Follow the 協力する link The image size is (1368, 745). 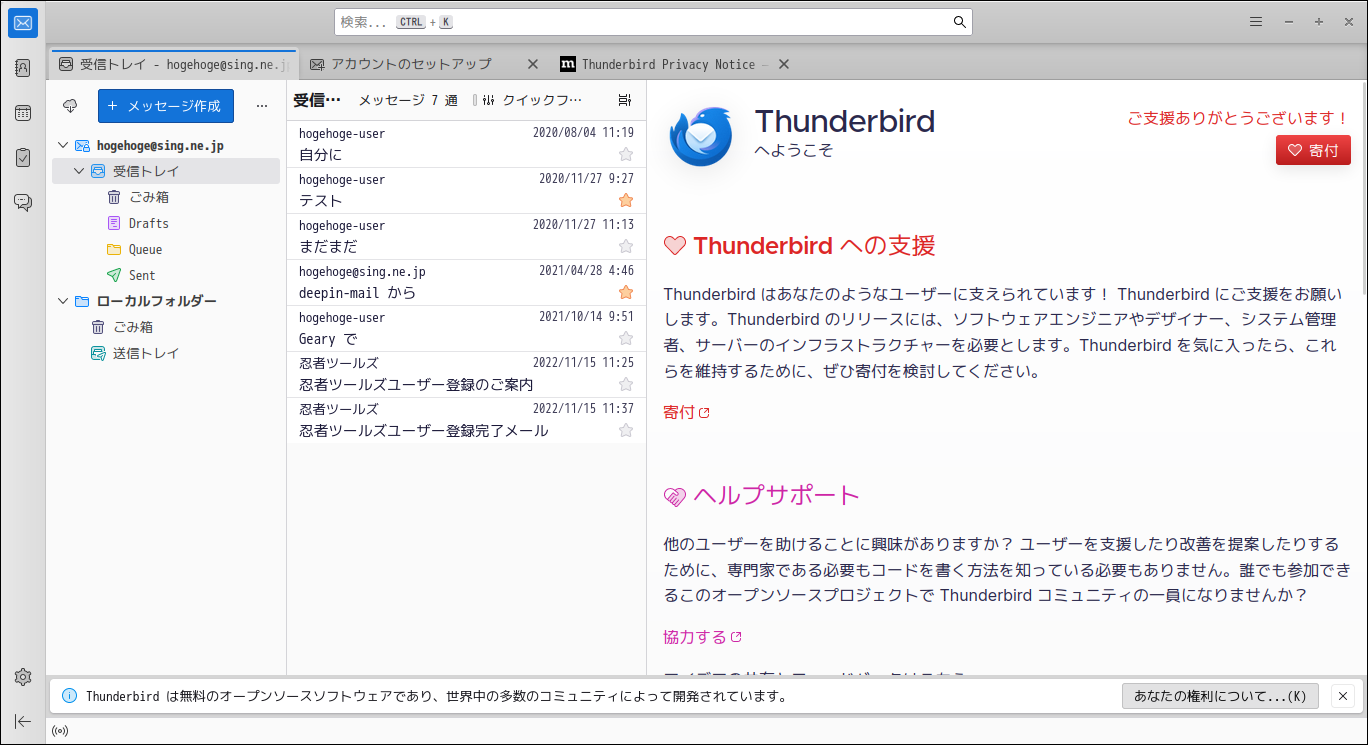click(703, 637)
